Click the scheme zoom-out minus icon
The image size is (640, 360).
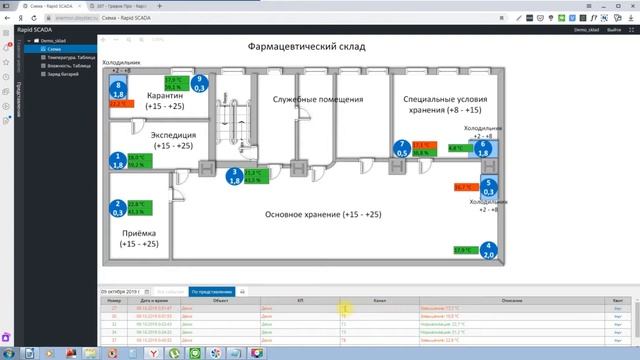click(x=116, y=40)
